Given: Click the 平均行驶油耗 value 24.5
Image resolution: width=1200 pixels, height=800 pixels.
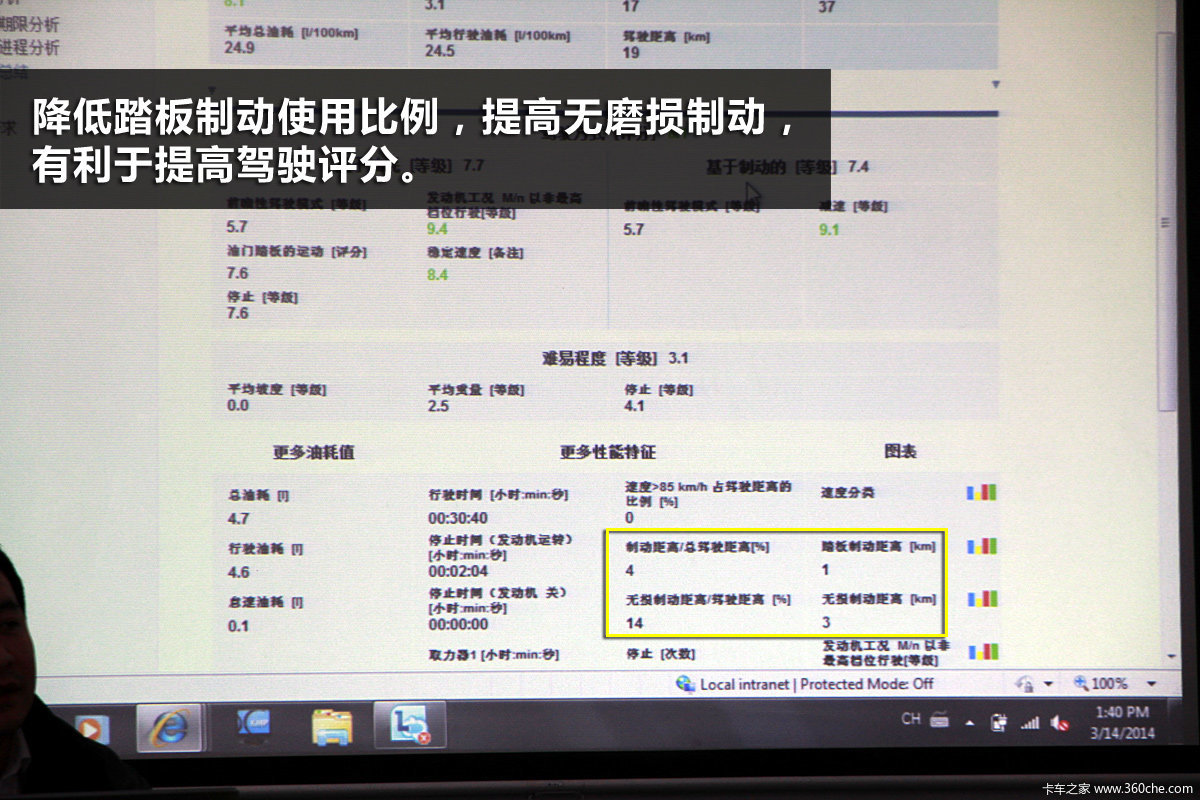Looking at the screenshot, I should (x=439, y=50).
